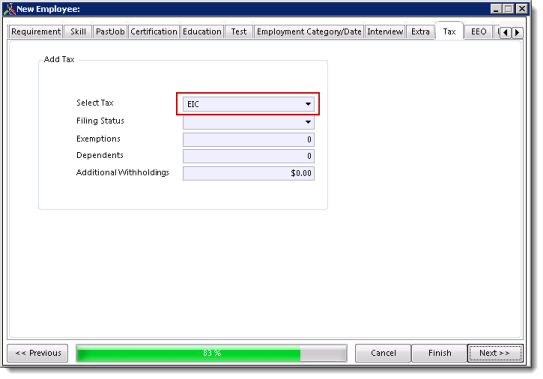Open the Employment Category/Date tab
Viewport: 543px width, 379px height.
(x=309, y=32)
